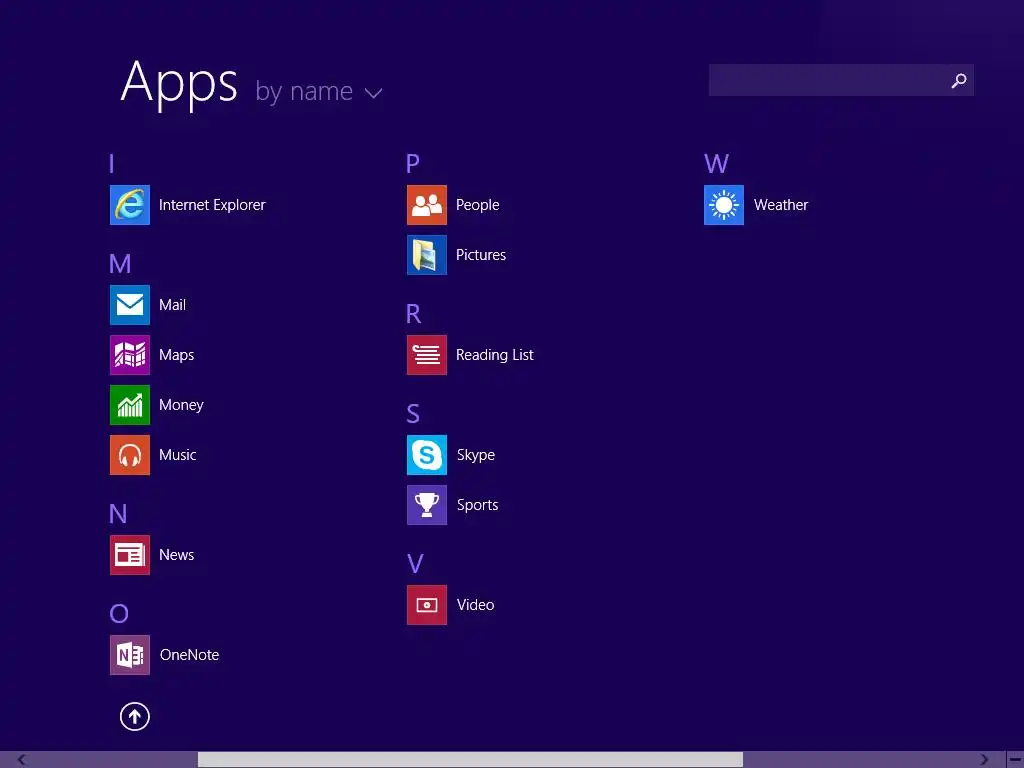Open the Skype app icon

coord(426,455)
